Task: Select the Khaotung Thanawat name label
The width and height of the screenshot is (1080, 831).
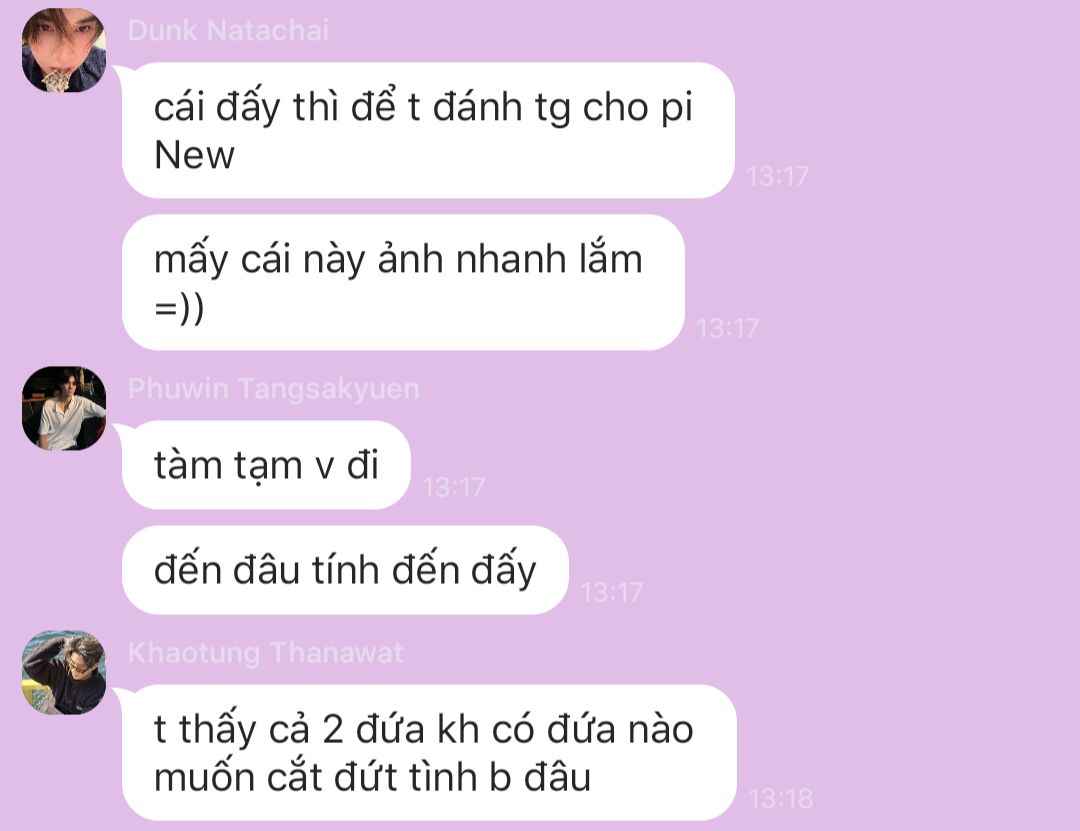Action: (265, 653)
